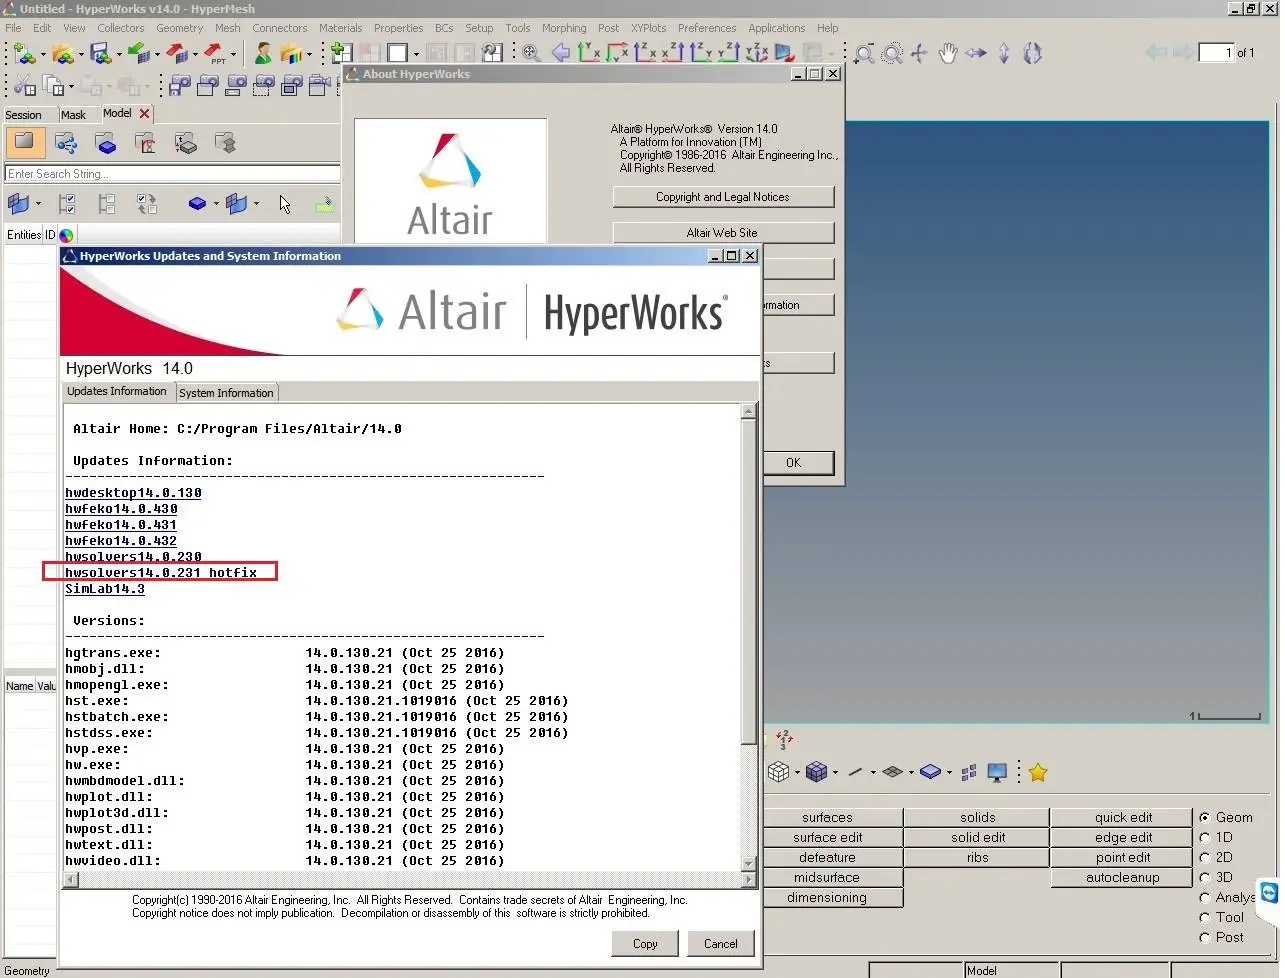
Task: Click the rotate left-right arrows icon
Action: [x=976, y=53]
